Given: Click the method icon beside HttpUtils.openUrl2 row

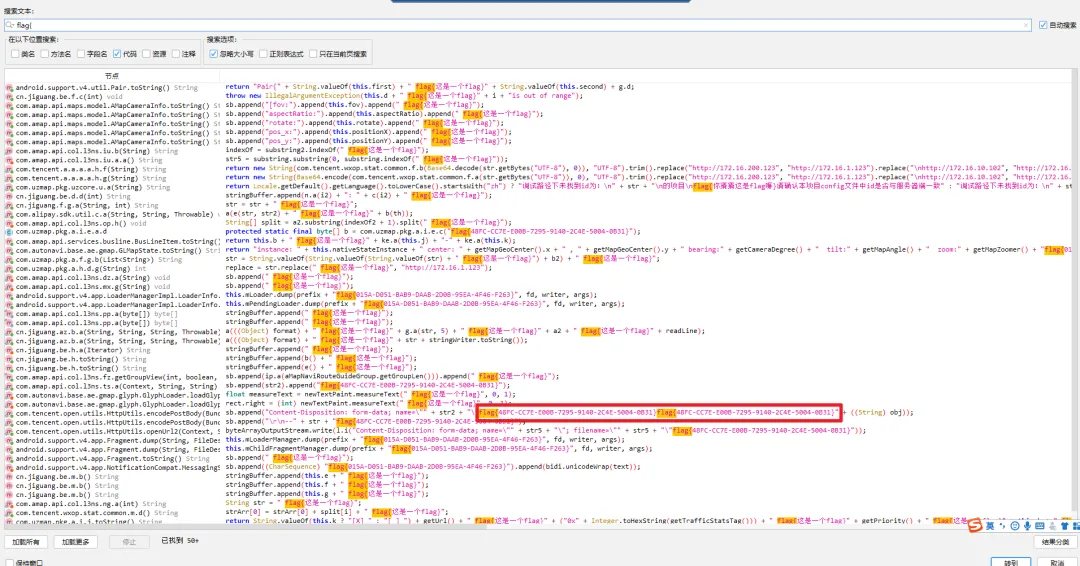Looking at the screenshot, I should point(10,431).
